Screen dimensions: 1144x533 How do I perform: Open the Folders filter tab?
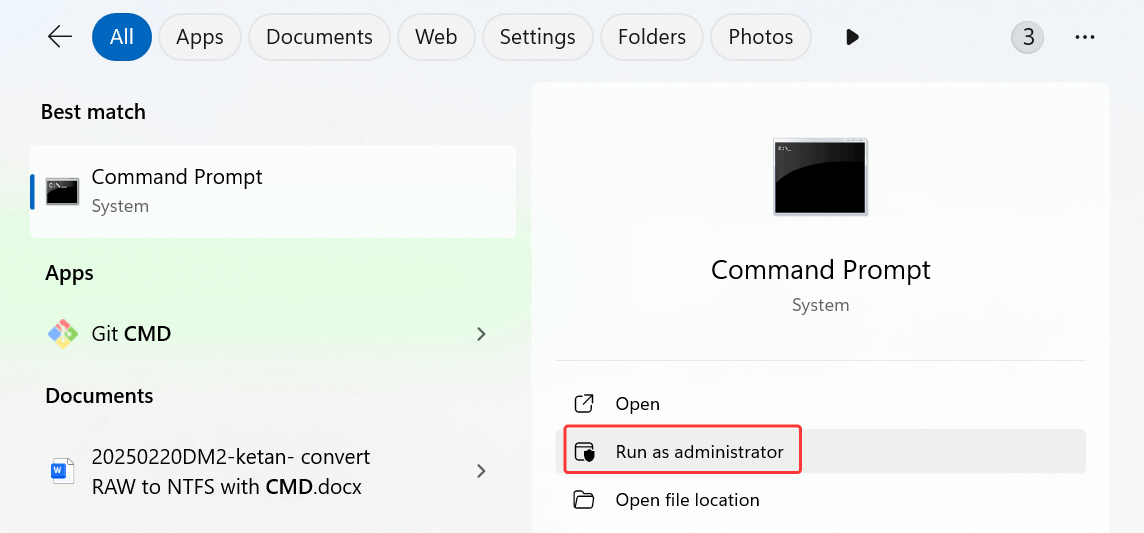pos(649,37)
